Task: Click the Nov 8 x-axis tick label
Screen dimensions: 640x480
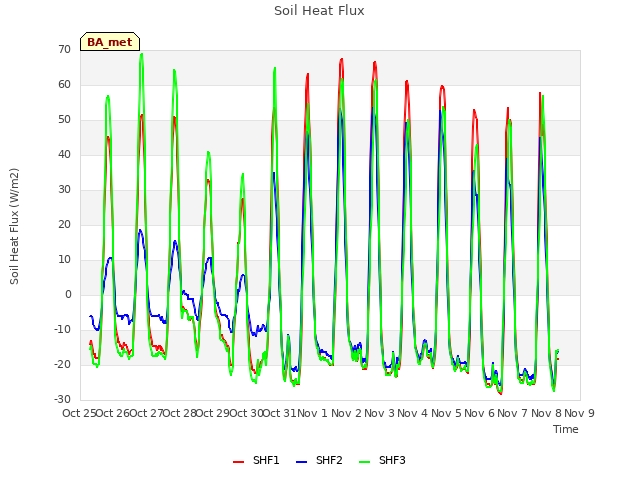Action: [x=546, y=413]
